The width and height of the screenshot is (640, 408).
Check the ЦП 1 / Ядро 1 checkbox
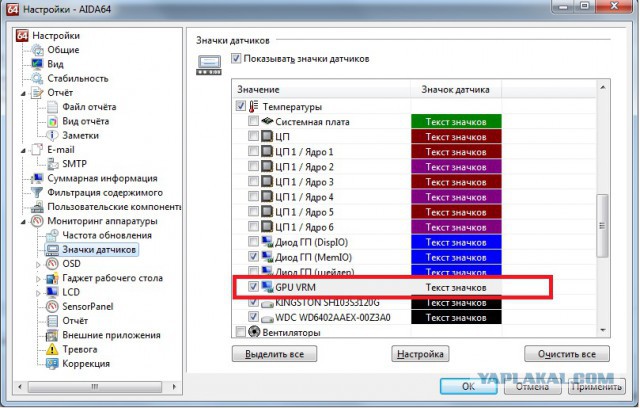click(x=253, y=151)
